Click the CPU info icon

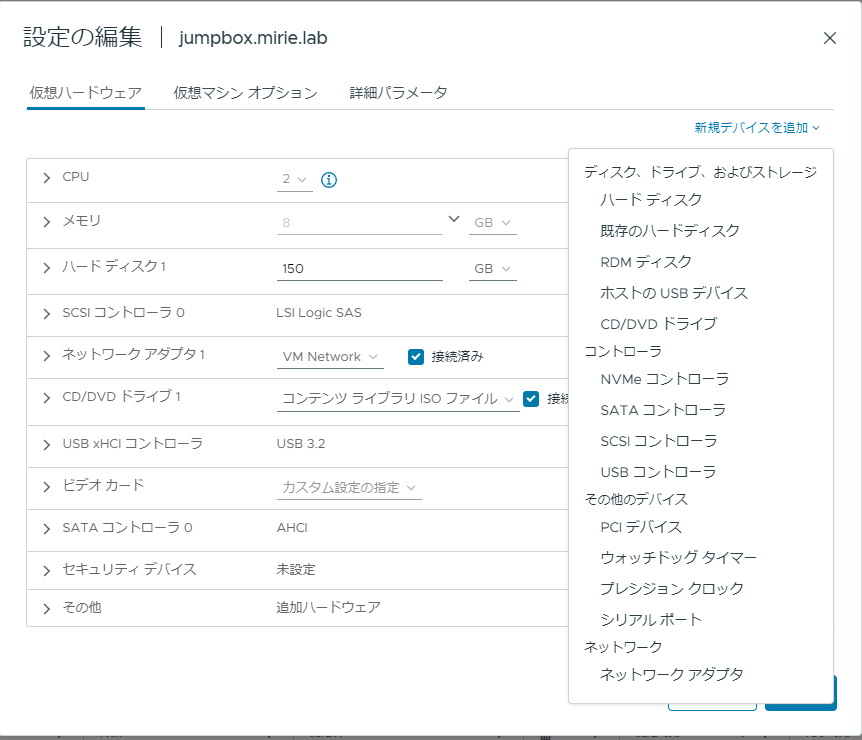(x=329, y=180)
